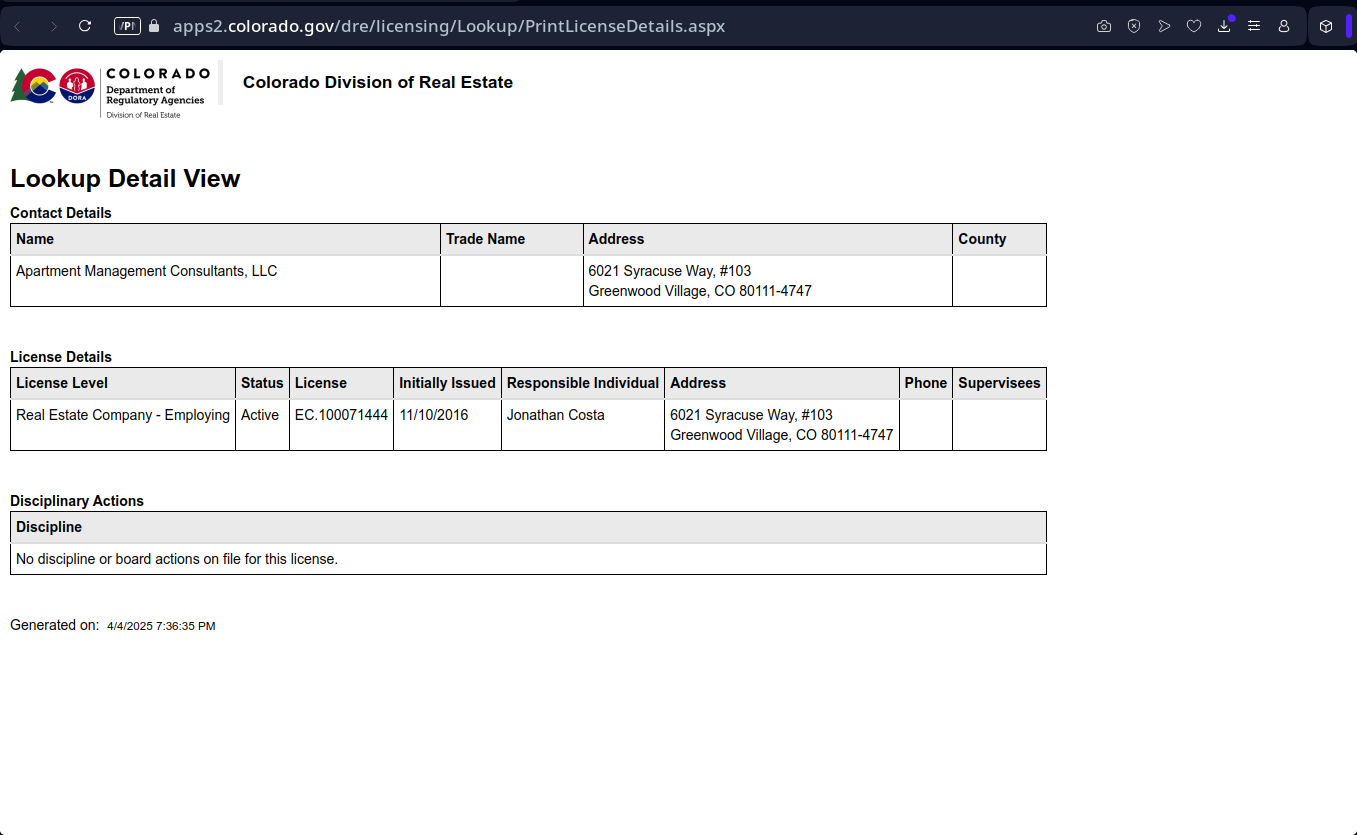Open the Easy Setup sliders icon
Viewport: 1357px width, 835px height.
(x=1254, y=26)
